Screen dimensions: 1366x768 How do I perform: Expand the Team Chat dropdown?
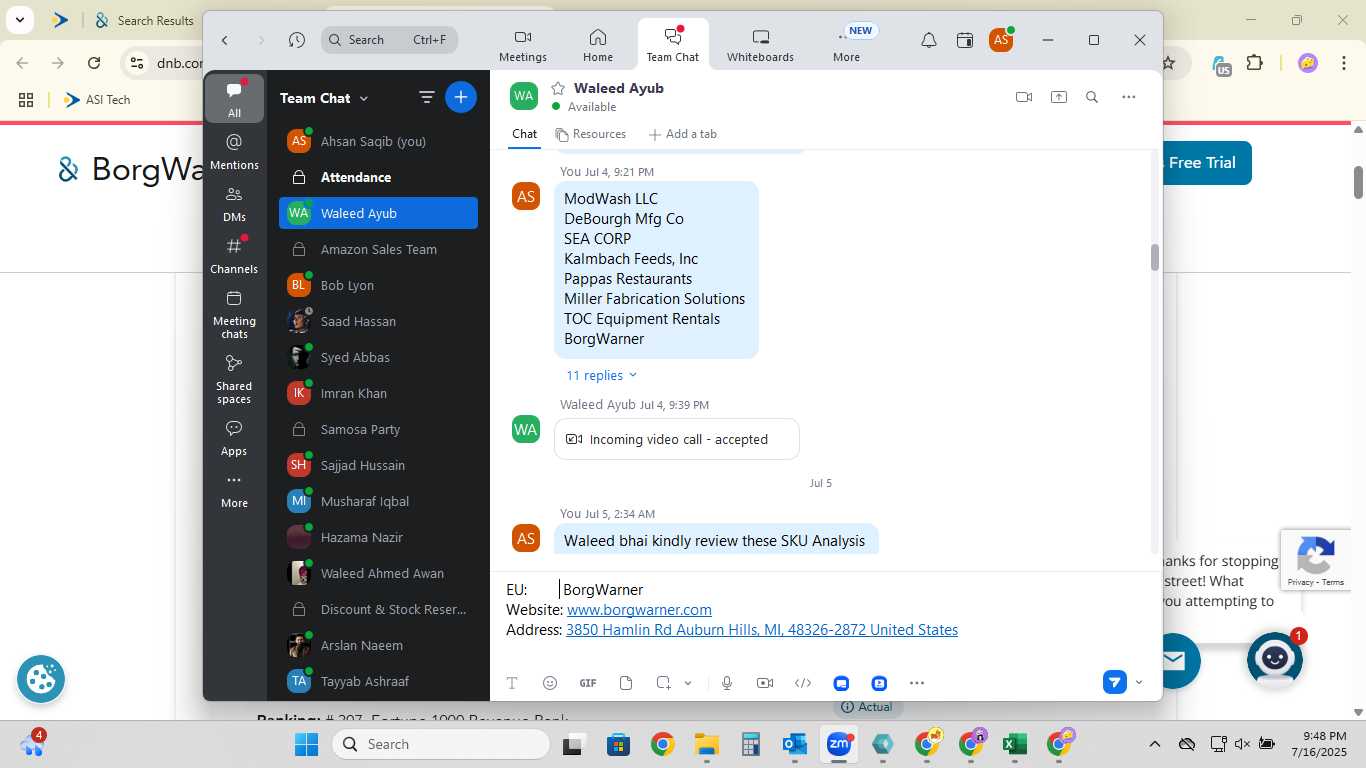point(324,98)
